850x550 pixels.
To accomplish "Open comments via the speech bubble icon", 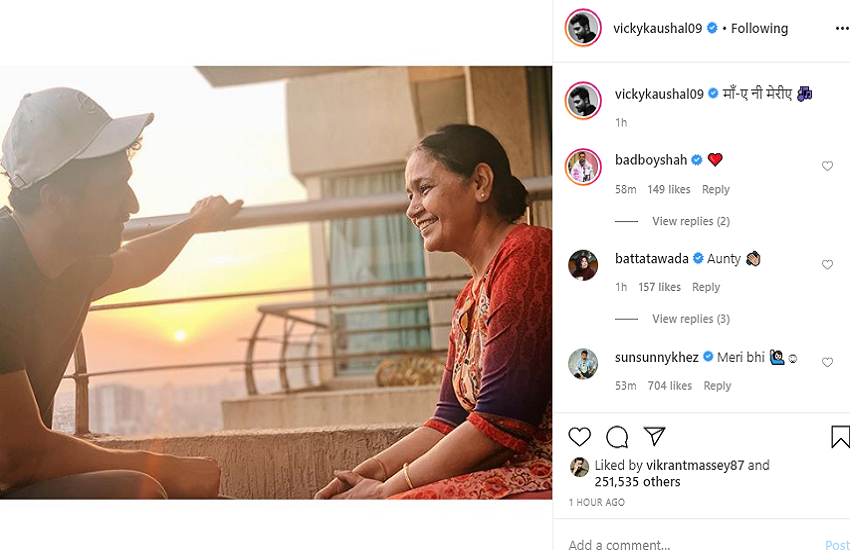I will pyautogui.click(x=617, y=437).
